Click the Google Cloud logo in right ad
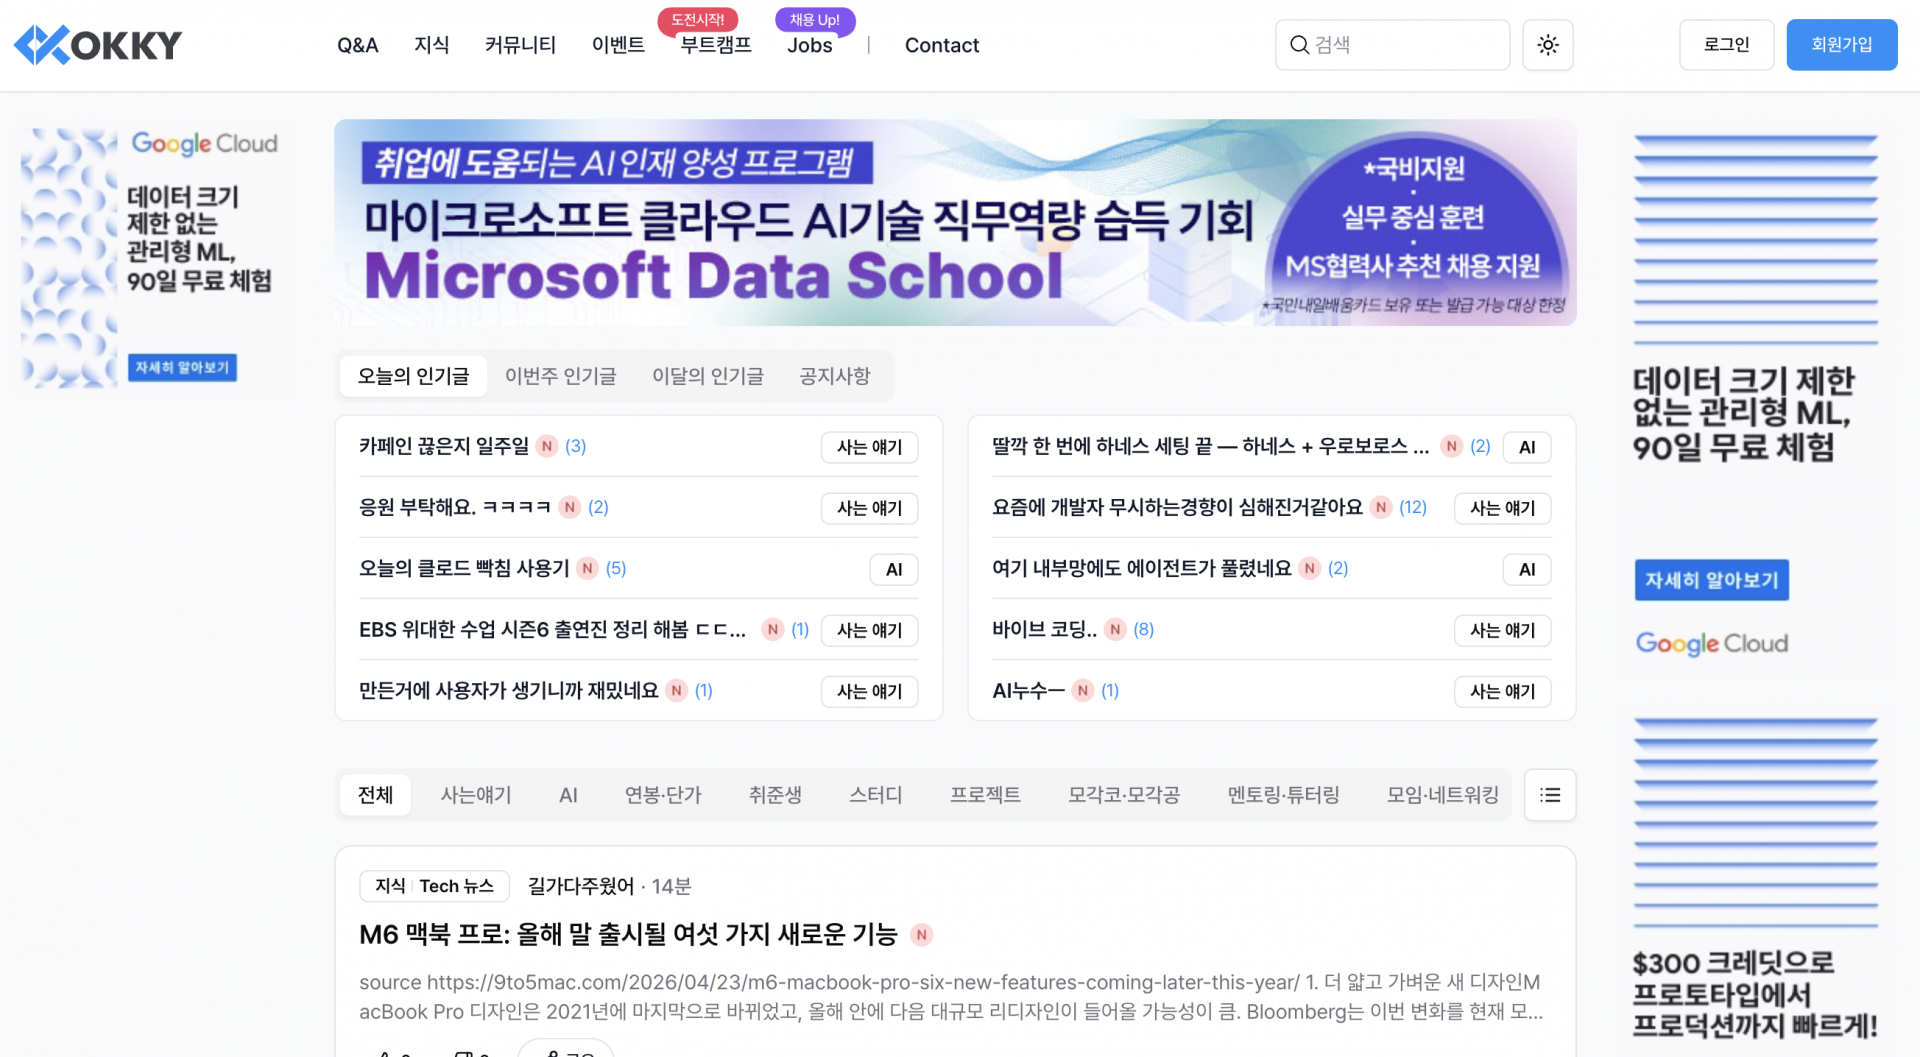 [1712, 643]
